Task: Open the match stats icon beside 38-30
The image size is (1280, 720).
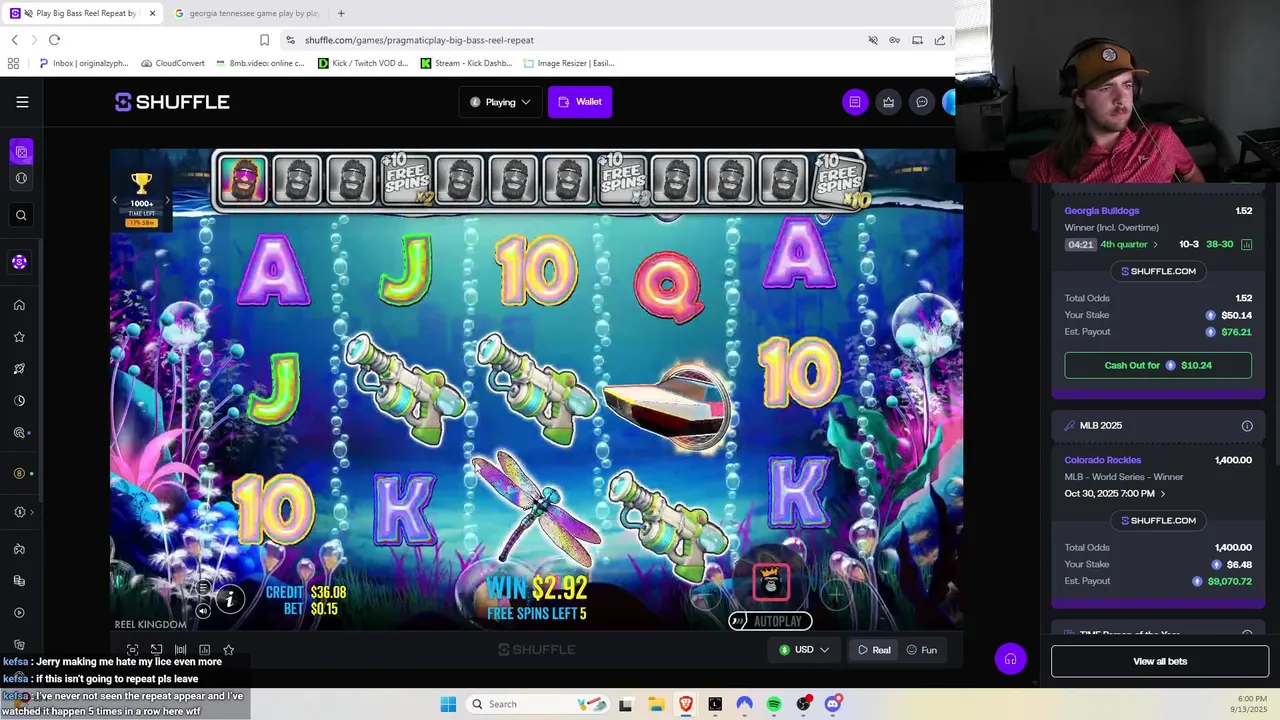Action: pyautogui.click(x=1246, y=244)
